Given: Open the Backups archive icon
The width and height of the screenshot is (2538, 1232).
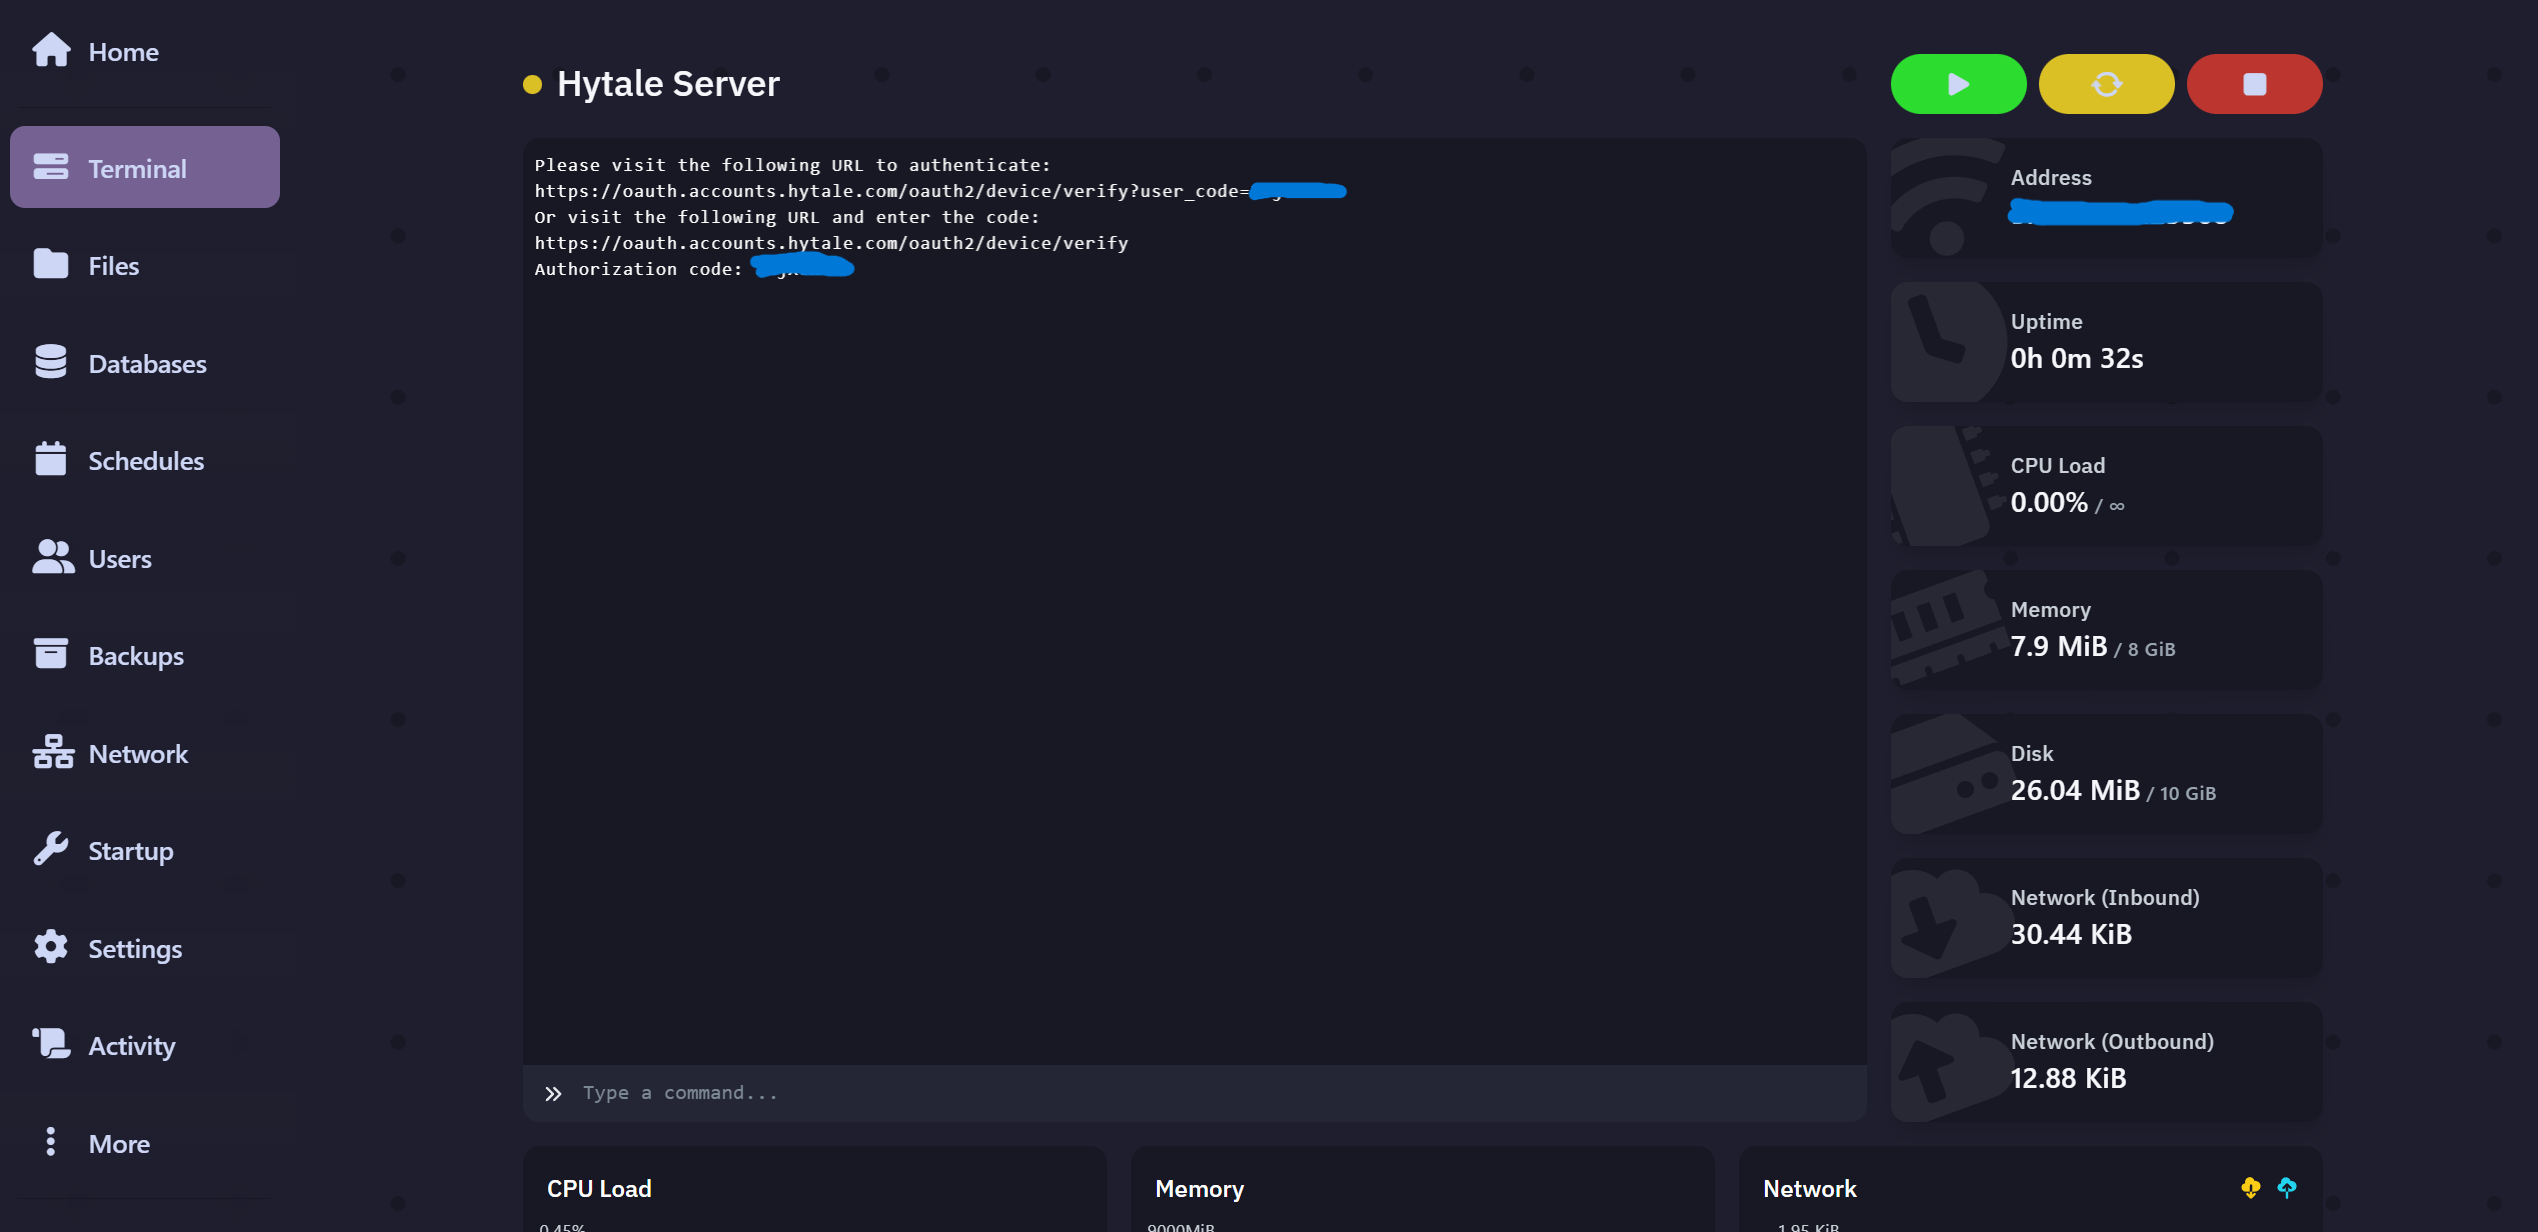Looking at the screenshot, I should [51, 654].
